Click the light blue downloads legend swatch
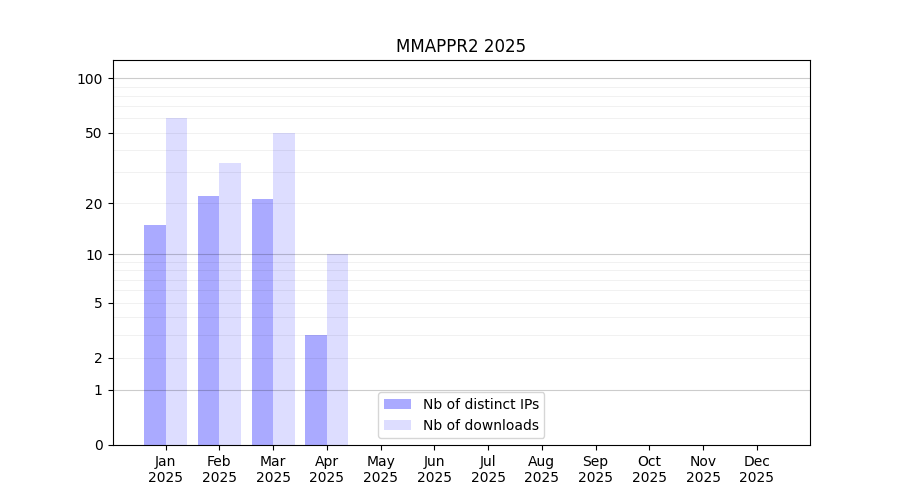The height and width of the screenshot is (500, 900). [397, 425]
